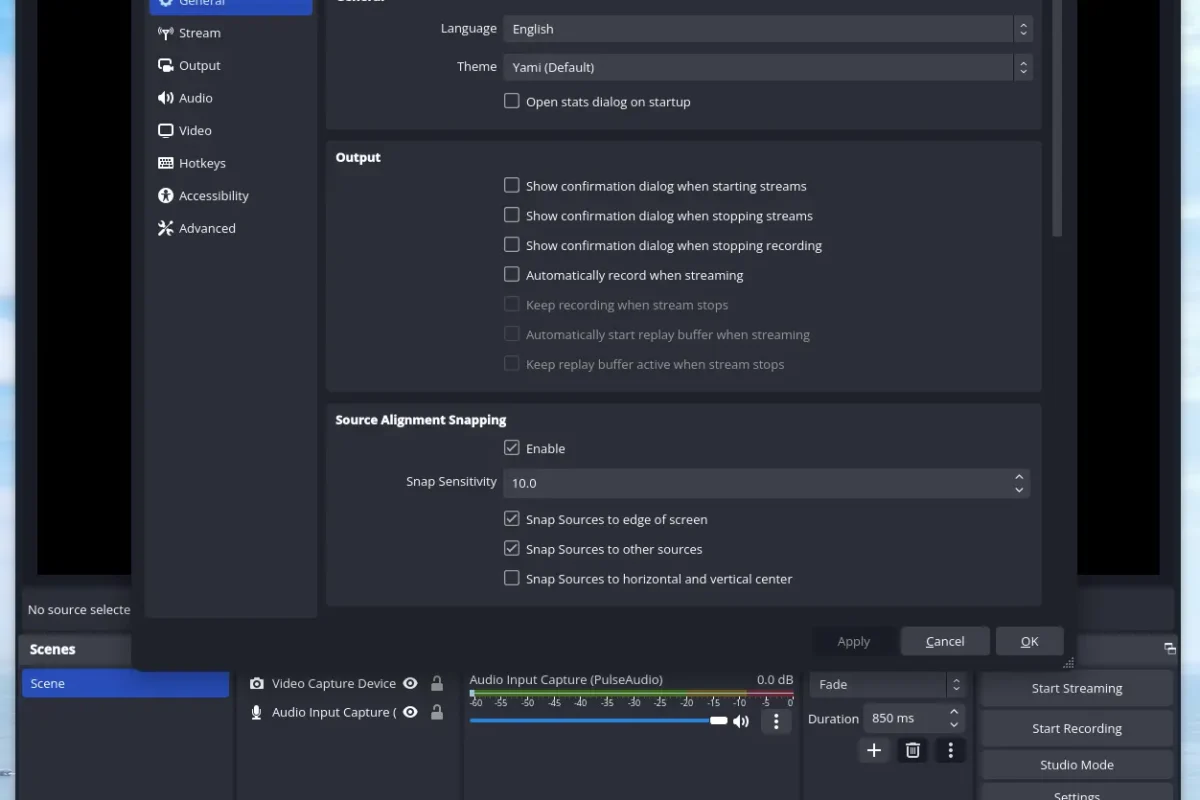
Task: Open the Theme dropdown showing Yami (Default)
Action: [768, 67]
